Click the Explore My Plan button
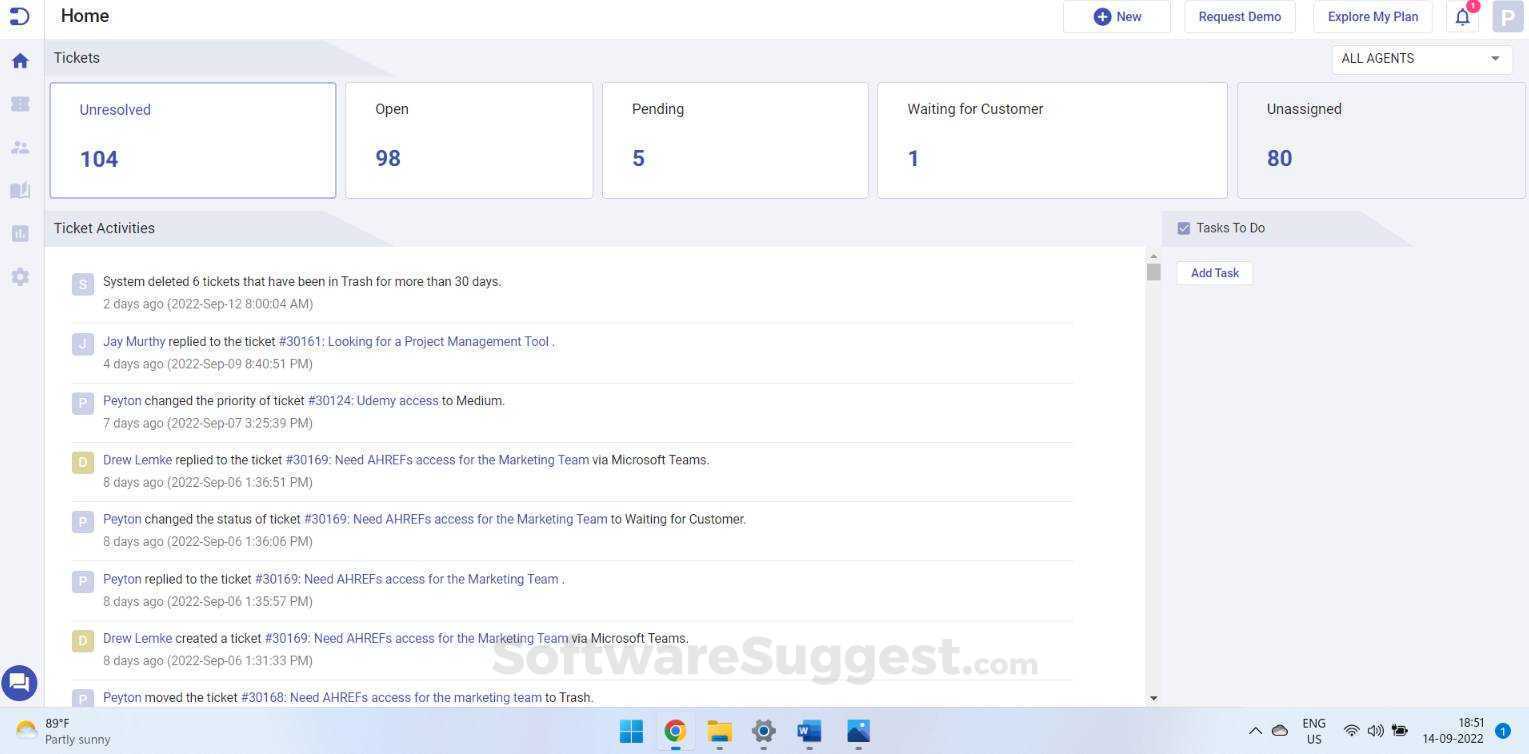The image size is (1529, 754). tap(1372, 16)
